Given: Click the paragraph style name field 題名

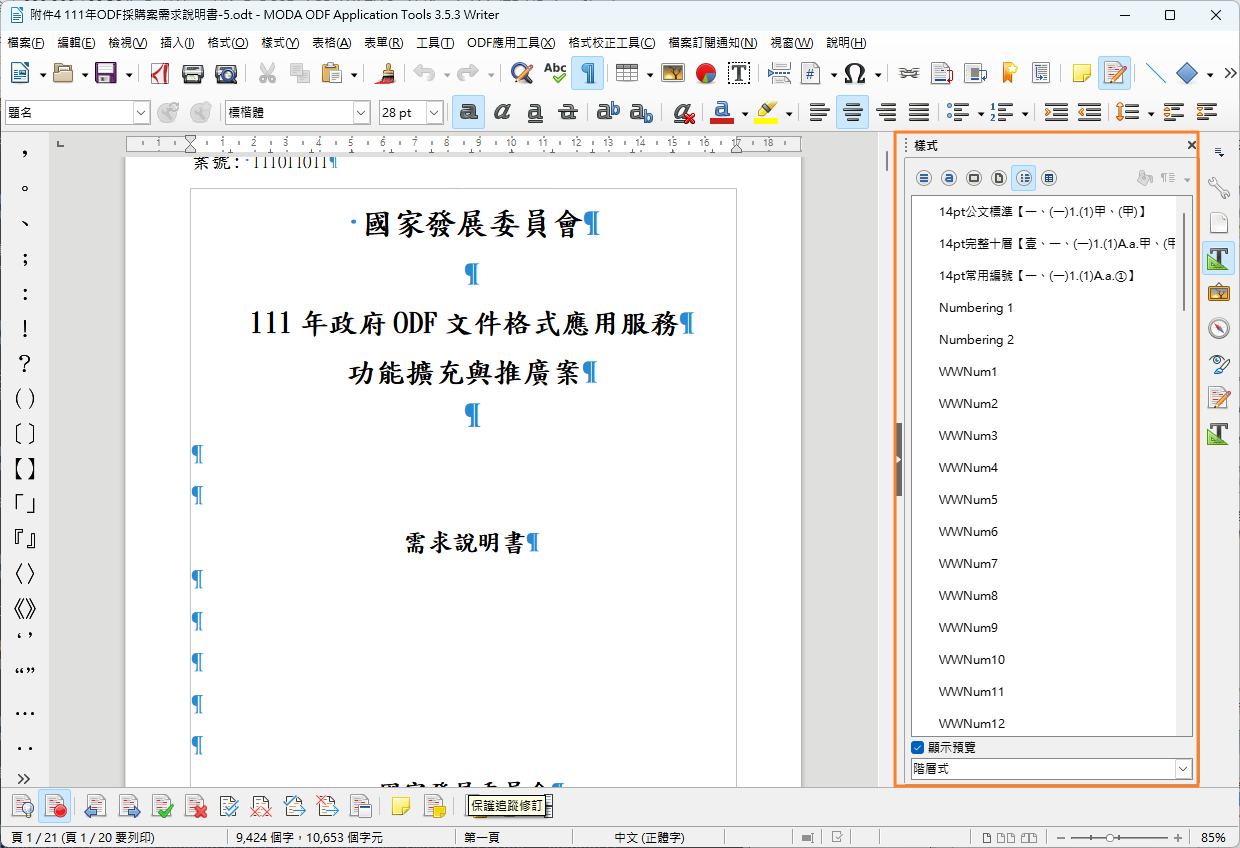Looking at the screenshot, I should [68, 113].
